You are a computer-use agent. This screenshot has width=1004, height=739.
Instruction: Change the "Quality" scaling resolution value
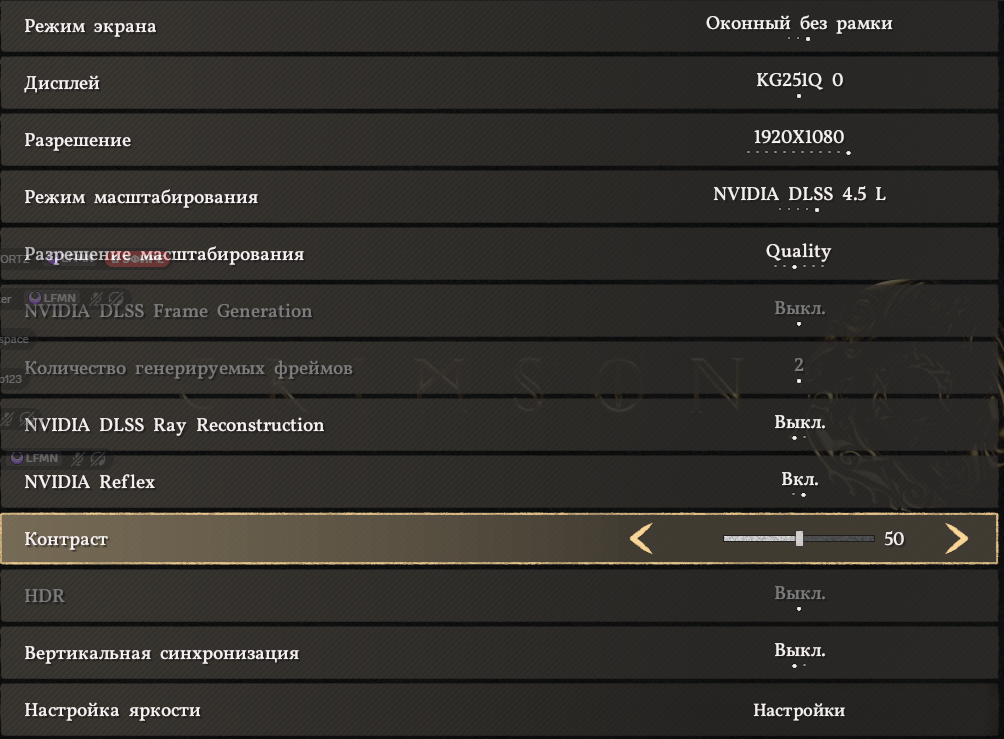798,252
